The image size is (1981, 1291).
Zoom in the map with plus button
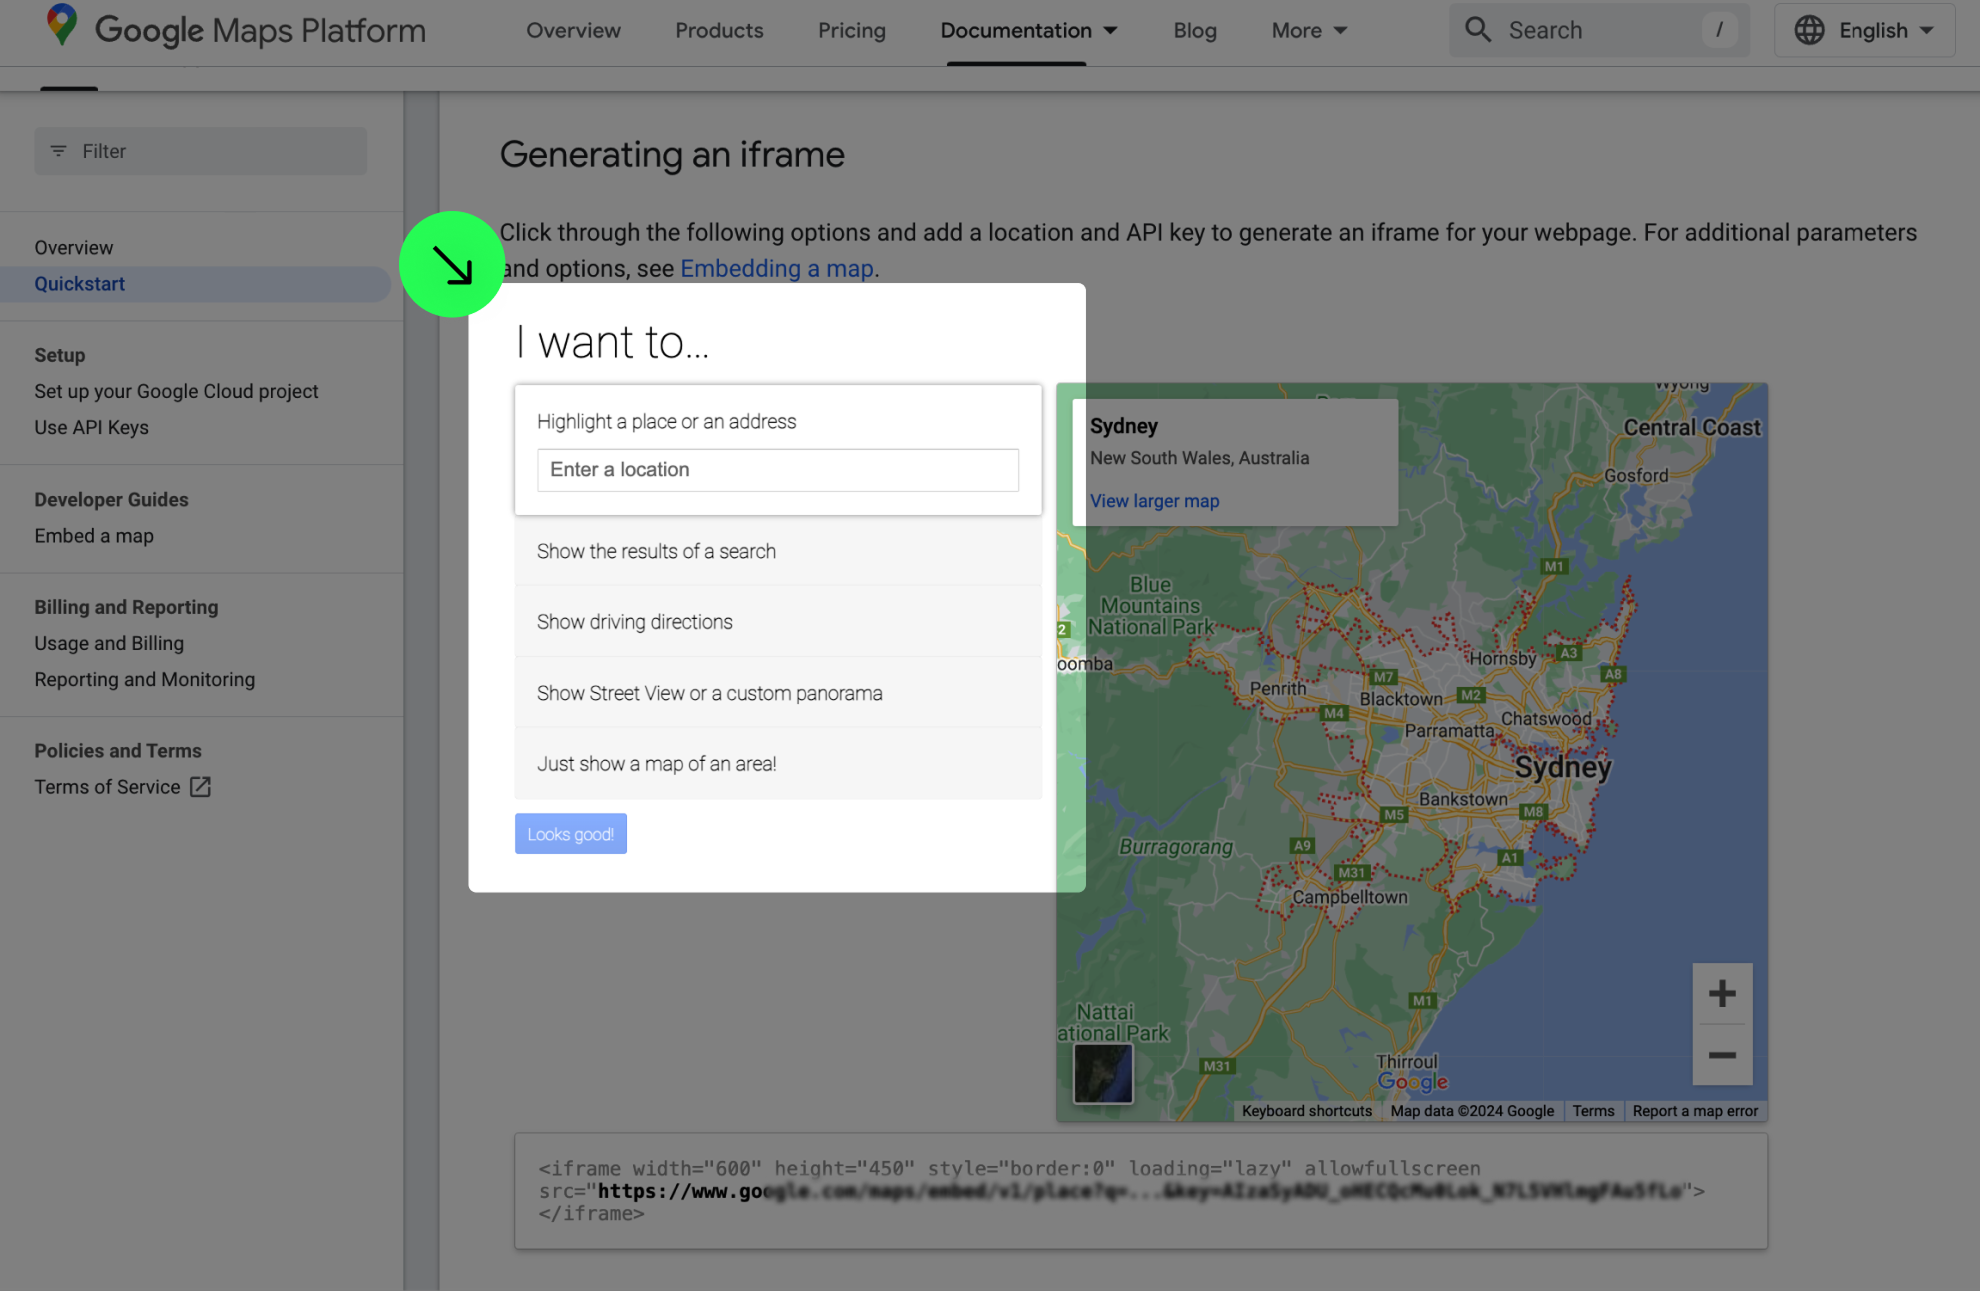(x=1721, y=994)
